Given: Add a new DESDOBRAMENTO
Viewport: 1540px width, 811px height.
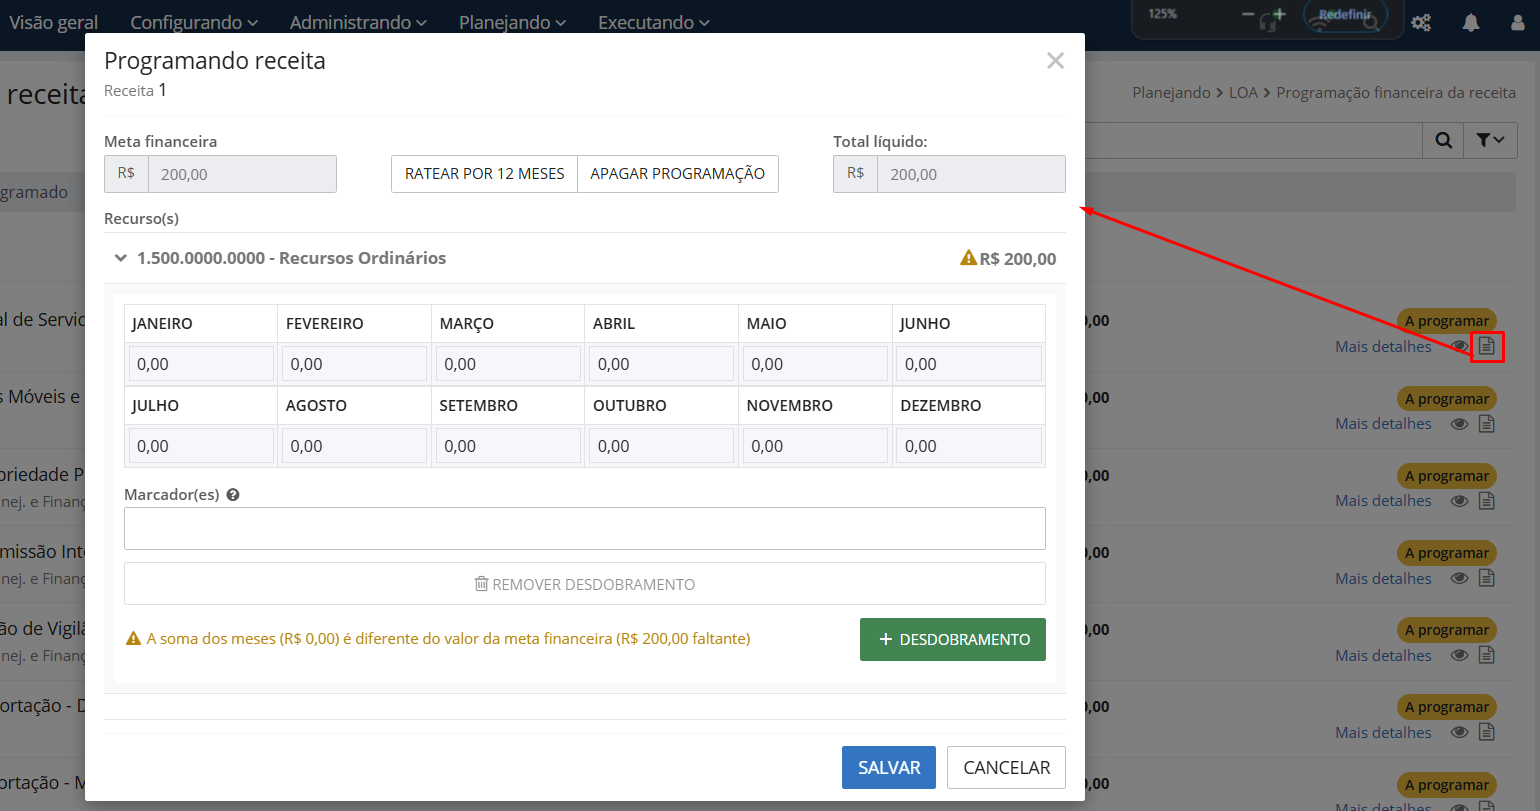Looking at the screenshot, I should click(x=953, y=640).
